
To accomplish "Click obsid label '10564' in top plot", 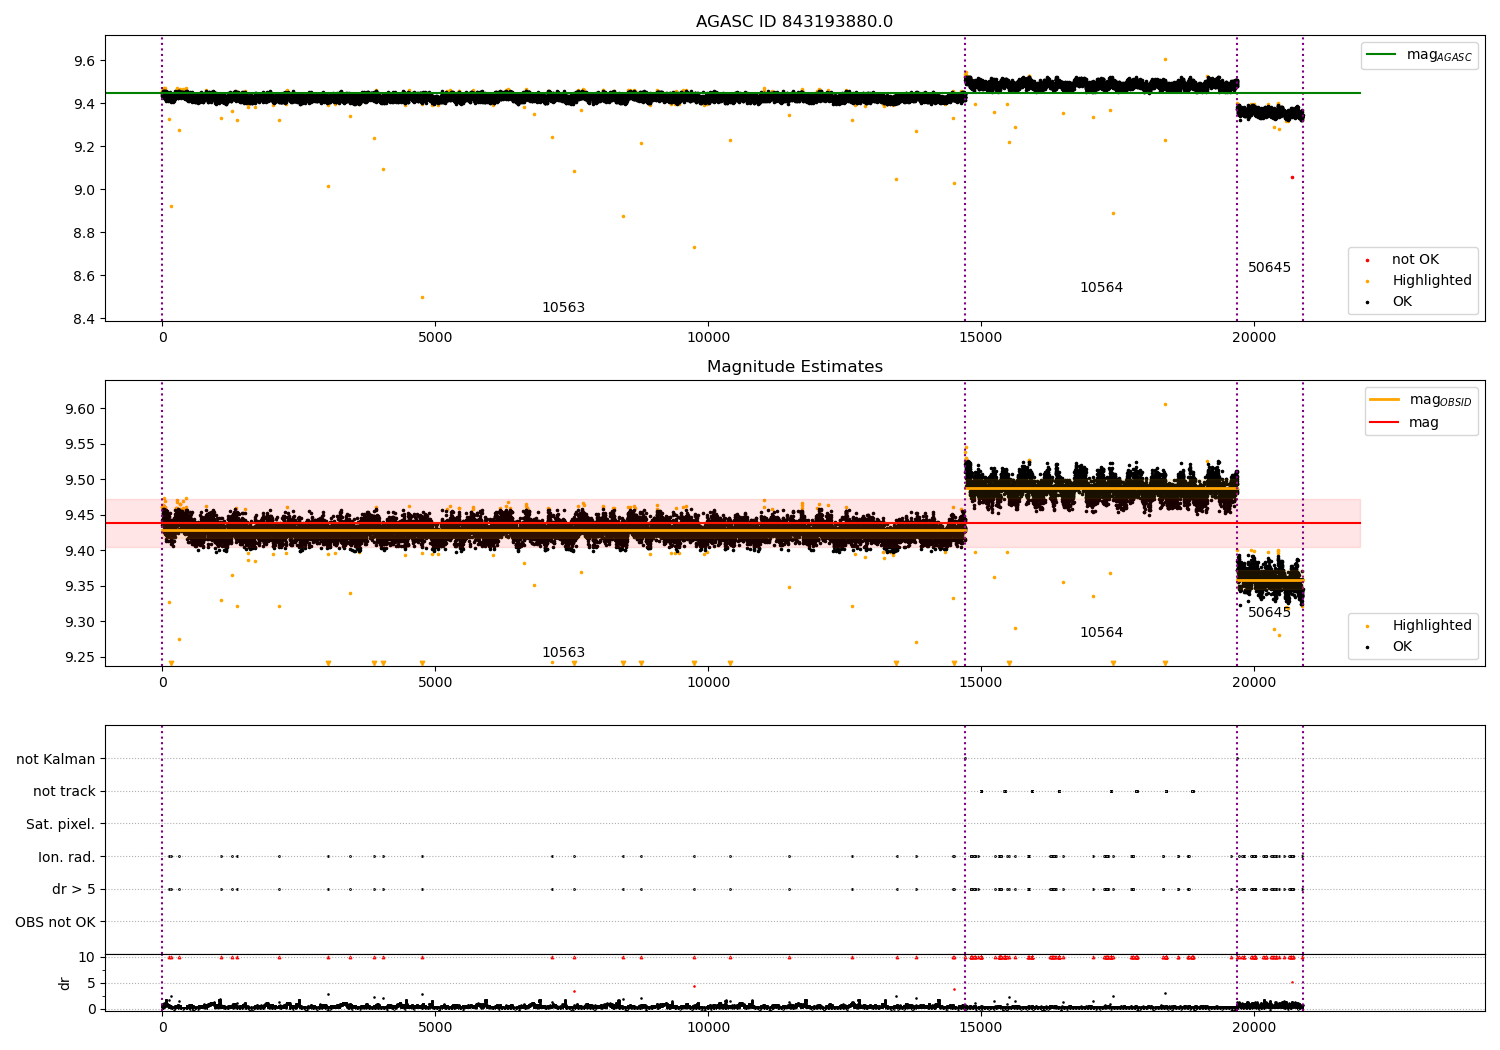I will (1101, 288).
